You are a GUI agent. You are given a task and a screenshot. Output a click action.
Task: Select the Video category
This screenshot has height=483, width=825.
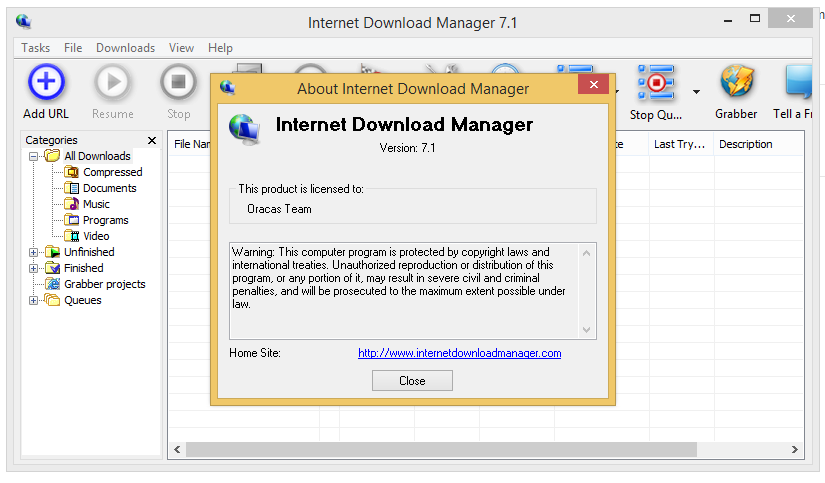click(96, 236)
